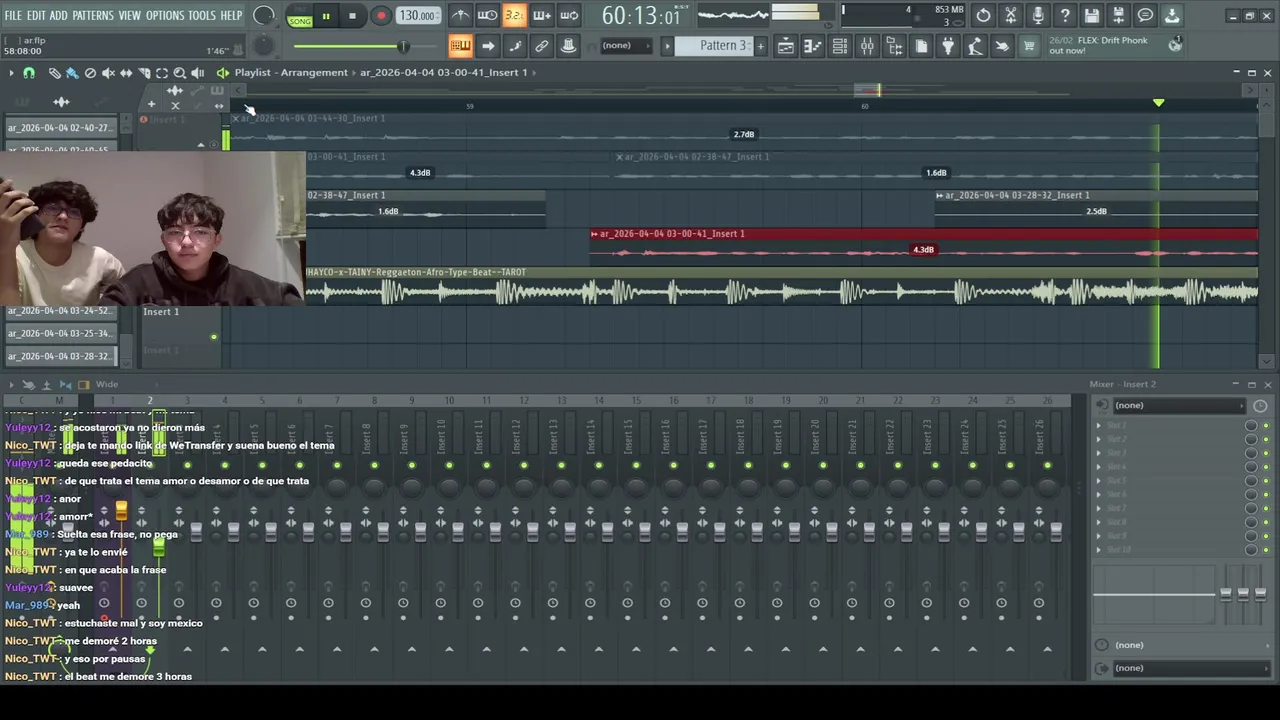Open the plugin picker plug icon
This screenshot has height=720, width=1280.
tap(948, 46)
